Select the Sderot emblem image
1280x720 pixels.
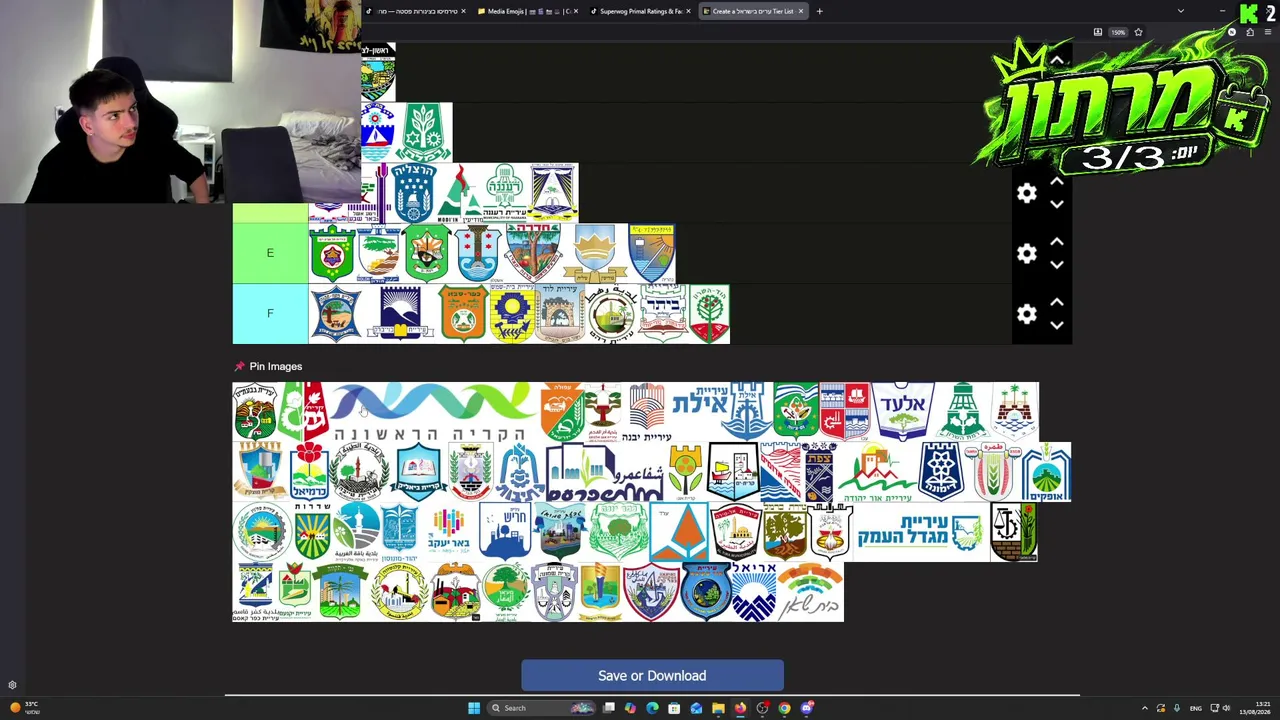[312, 532]
